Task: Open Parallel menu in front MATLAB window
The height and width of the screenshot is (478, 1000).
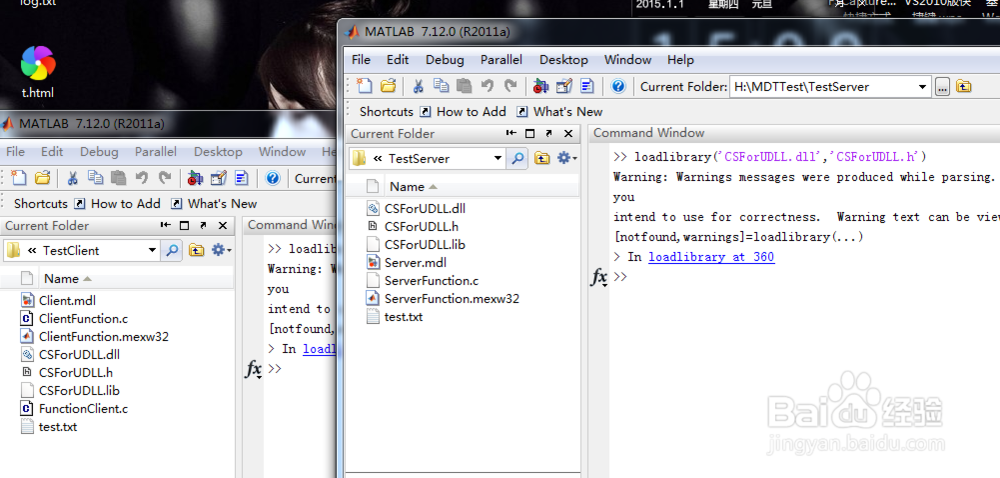Action: [501, 60]
